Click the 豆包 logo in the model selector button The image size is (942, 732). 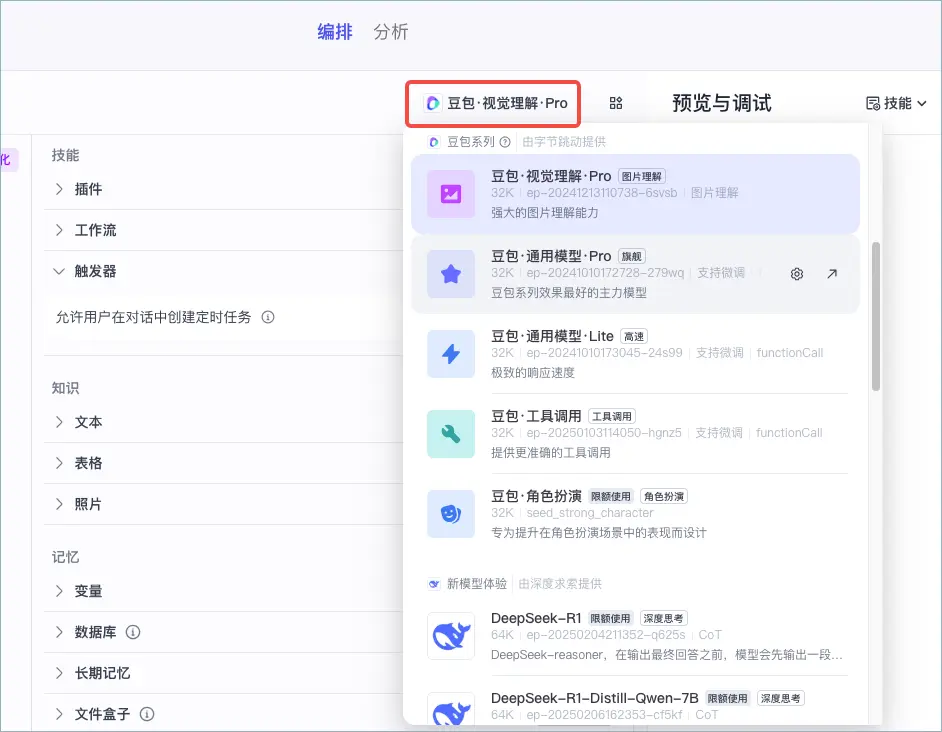pos(433,103)
